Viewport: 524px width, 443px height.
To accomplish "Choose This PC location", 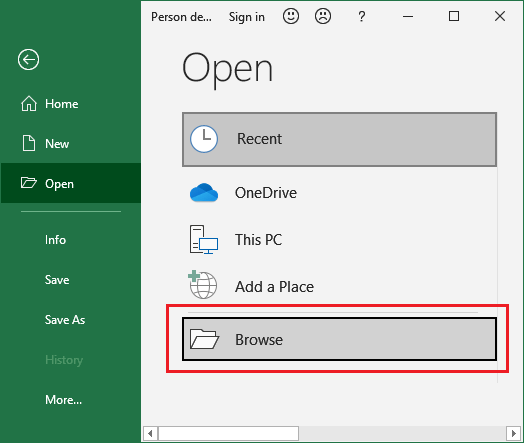I will [339, 240].
